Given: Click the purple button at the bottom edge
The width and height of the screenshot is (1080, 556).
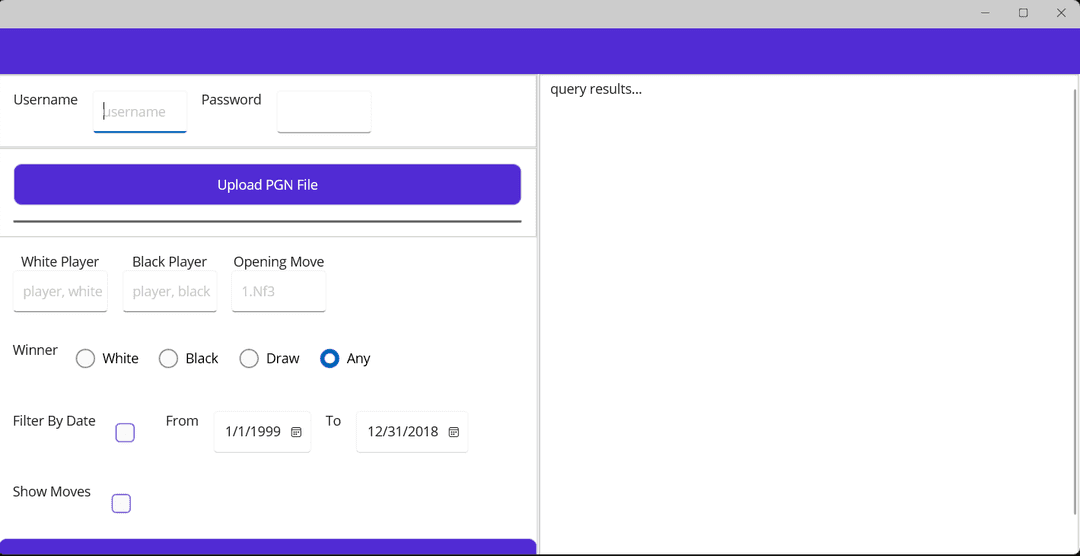Looking at the screenshot, I should pos(267,547).
